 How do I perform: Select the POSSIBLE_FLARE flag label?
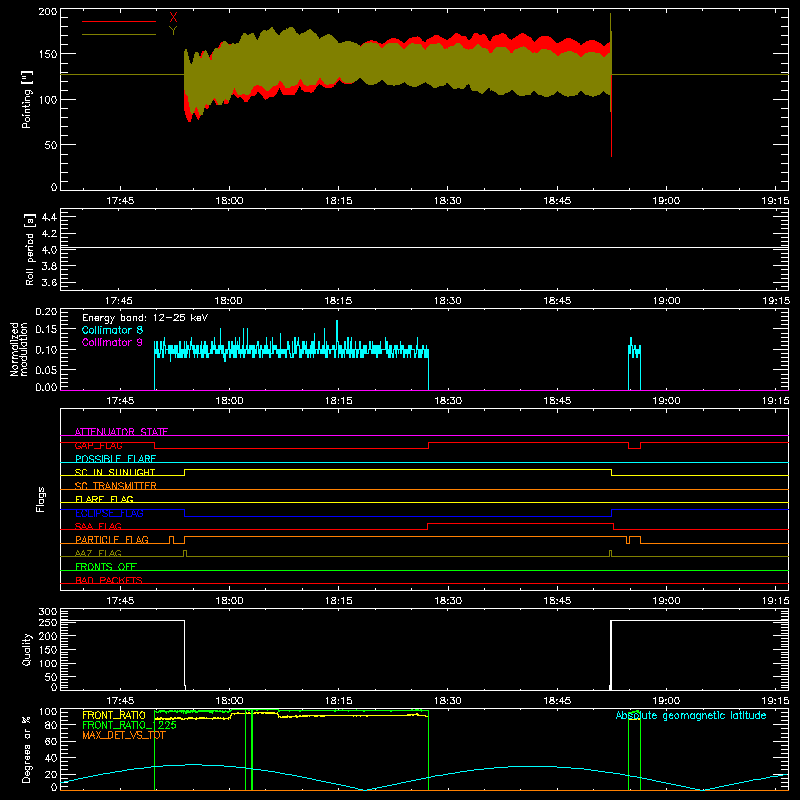click(x=115, y=459)
